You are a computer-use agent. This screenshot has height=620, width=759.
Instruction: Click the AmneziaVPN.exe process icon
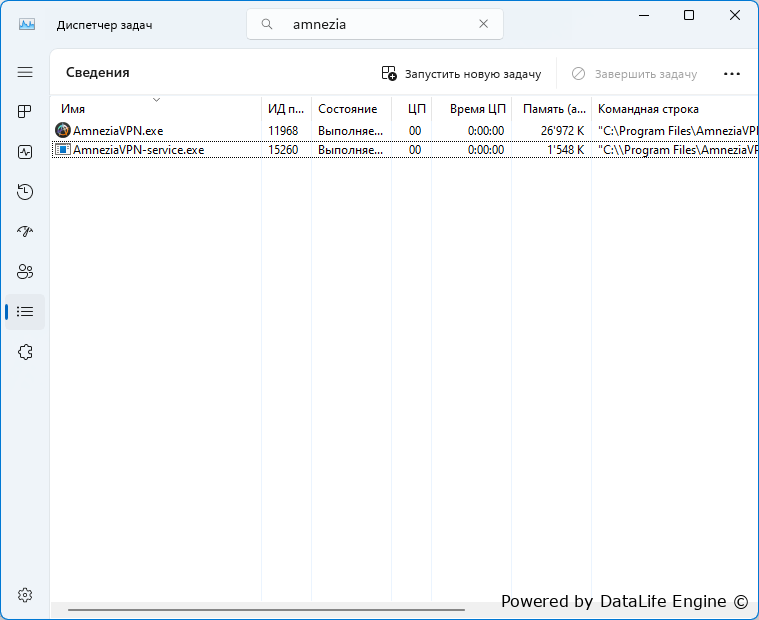63,130
